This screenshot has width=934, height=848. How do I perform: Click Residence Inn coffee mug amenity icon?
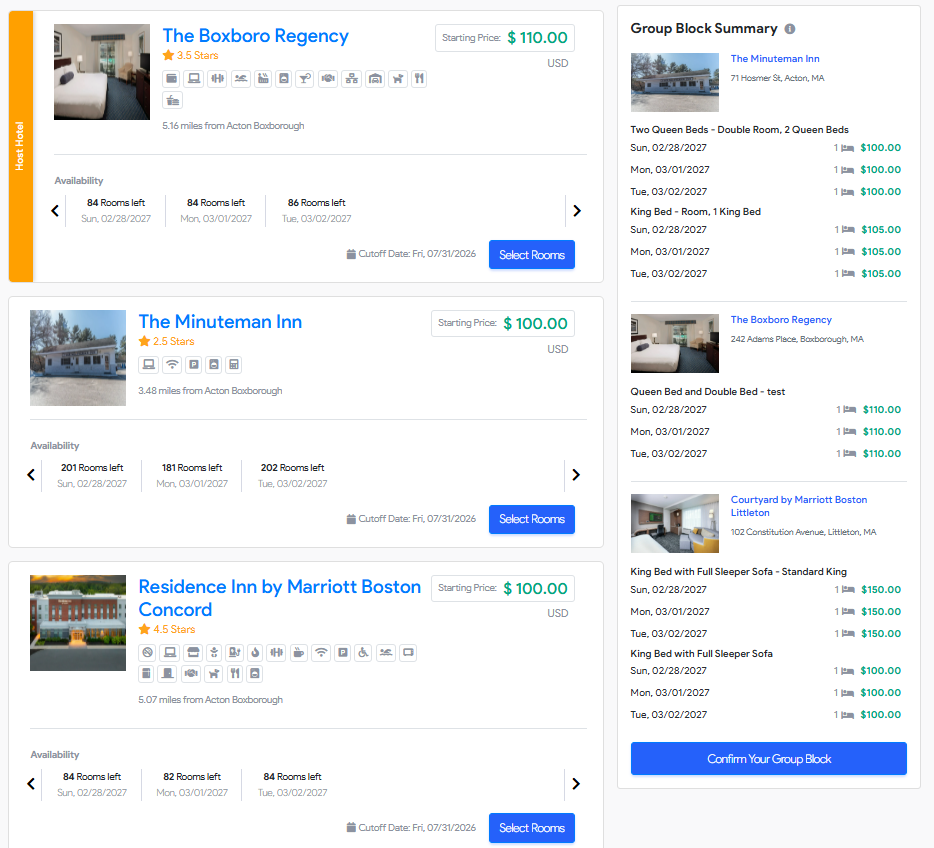[299, 653]
